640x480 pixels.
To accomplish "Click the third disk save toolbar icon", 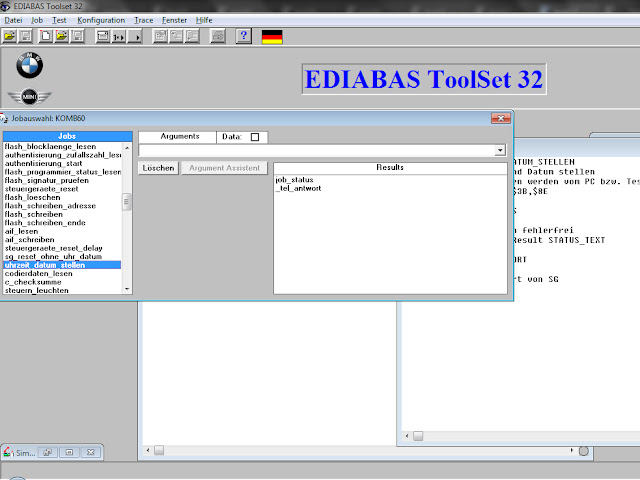I will [x=78, y=36].
